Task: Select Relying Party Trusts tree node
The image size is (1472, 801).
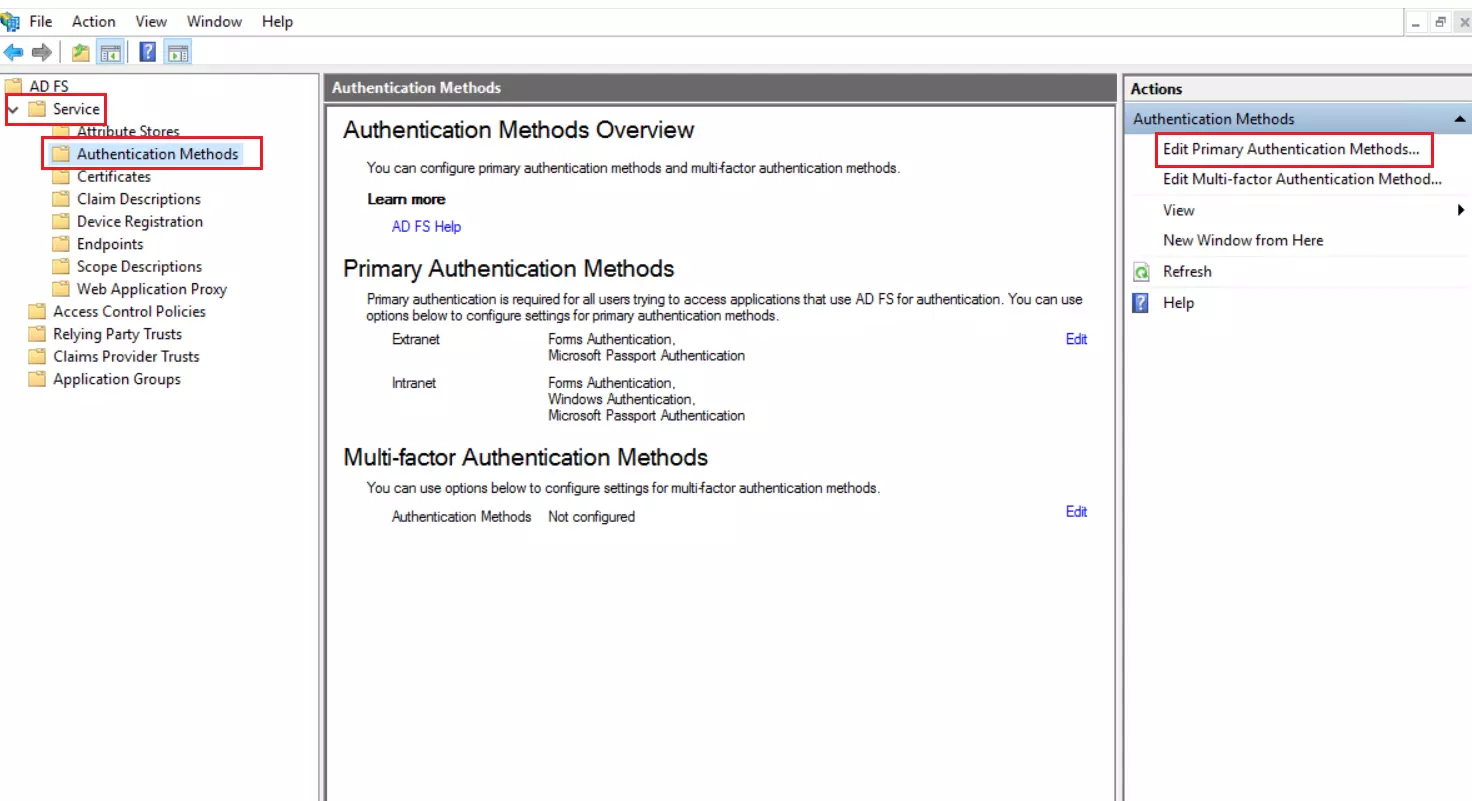Action: click(x=117, y=334)
